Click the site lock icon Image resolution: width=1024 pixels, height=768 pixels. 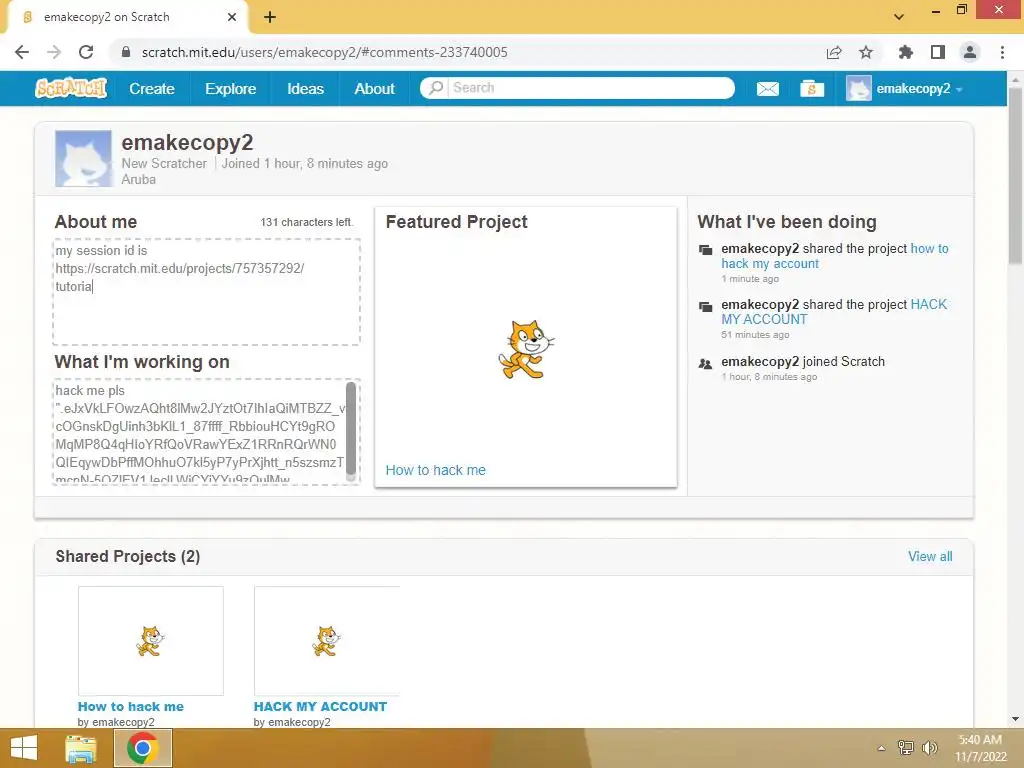point(126,52)
